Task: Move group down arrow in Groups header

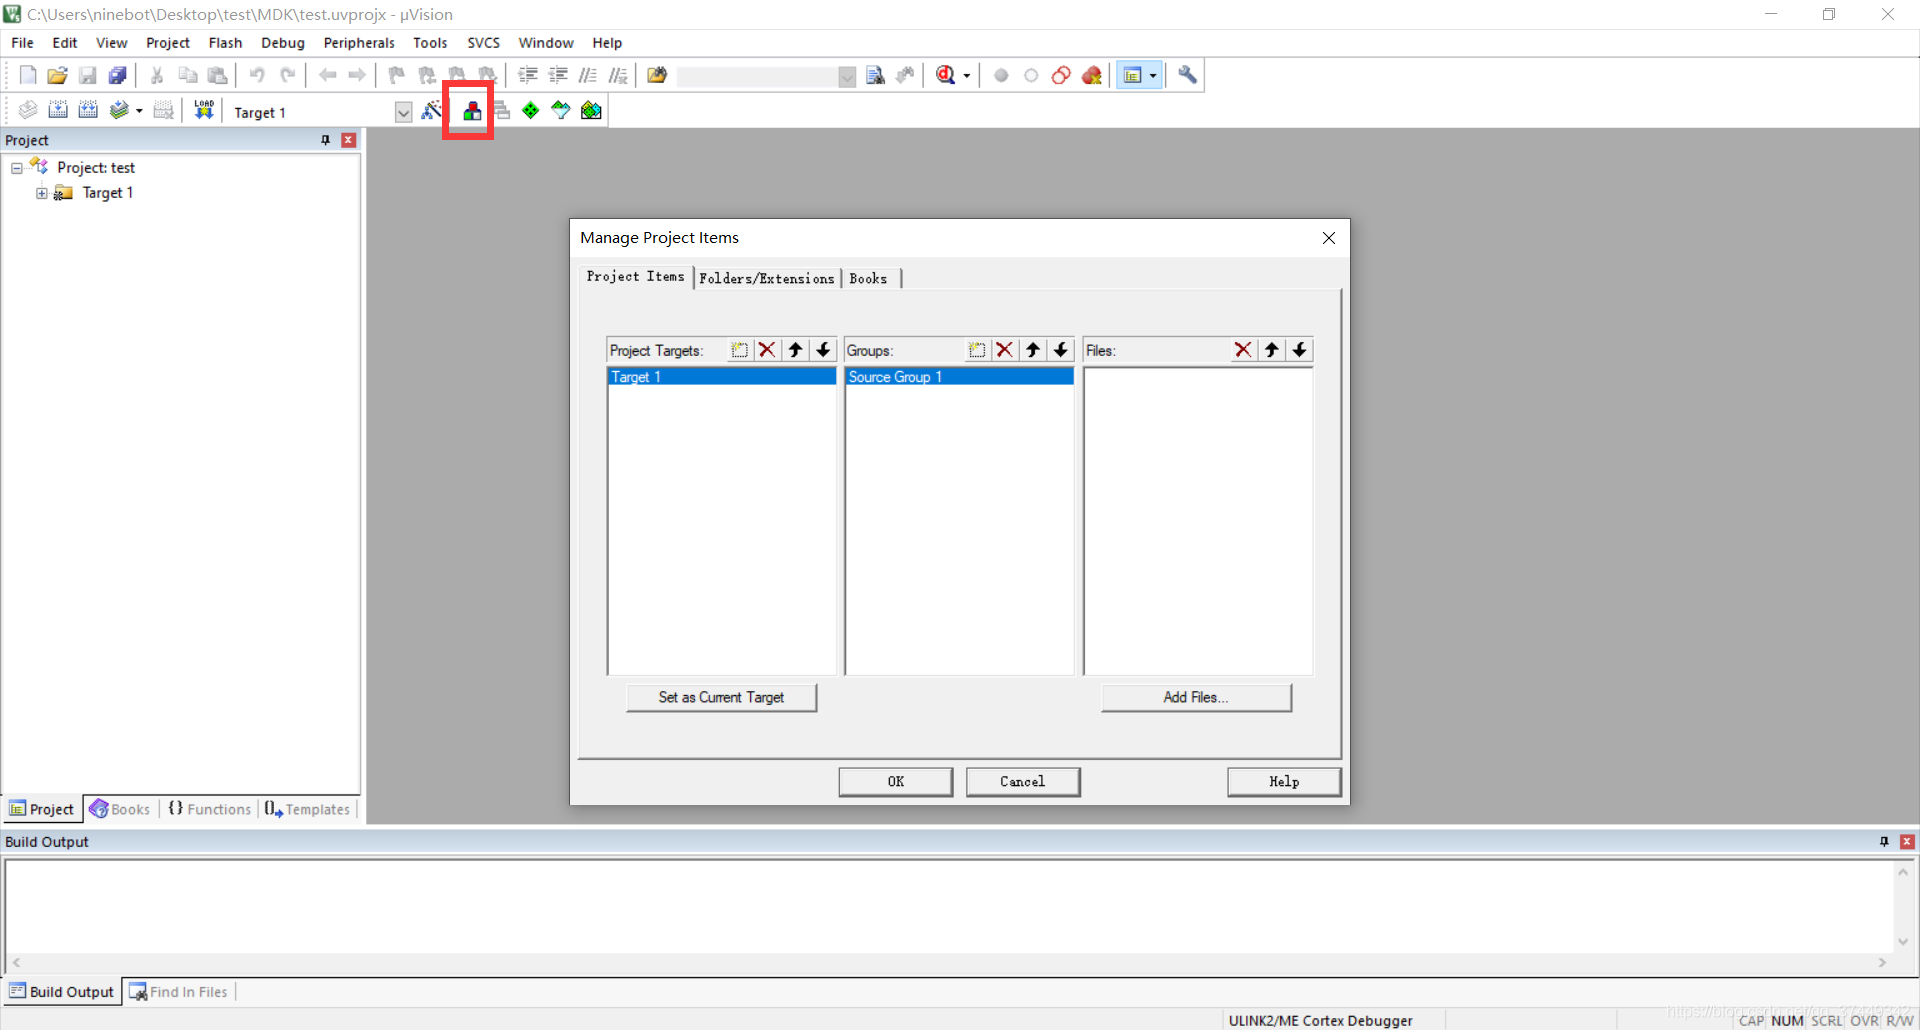Action: click(x=1061, y=350)
